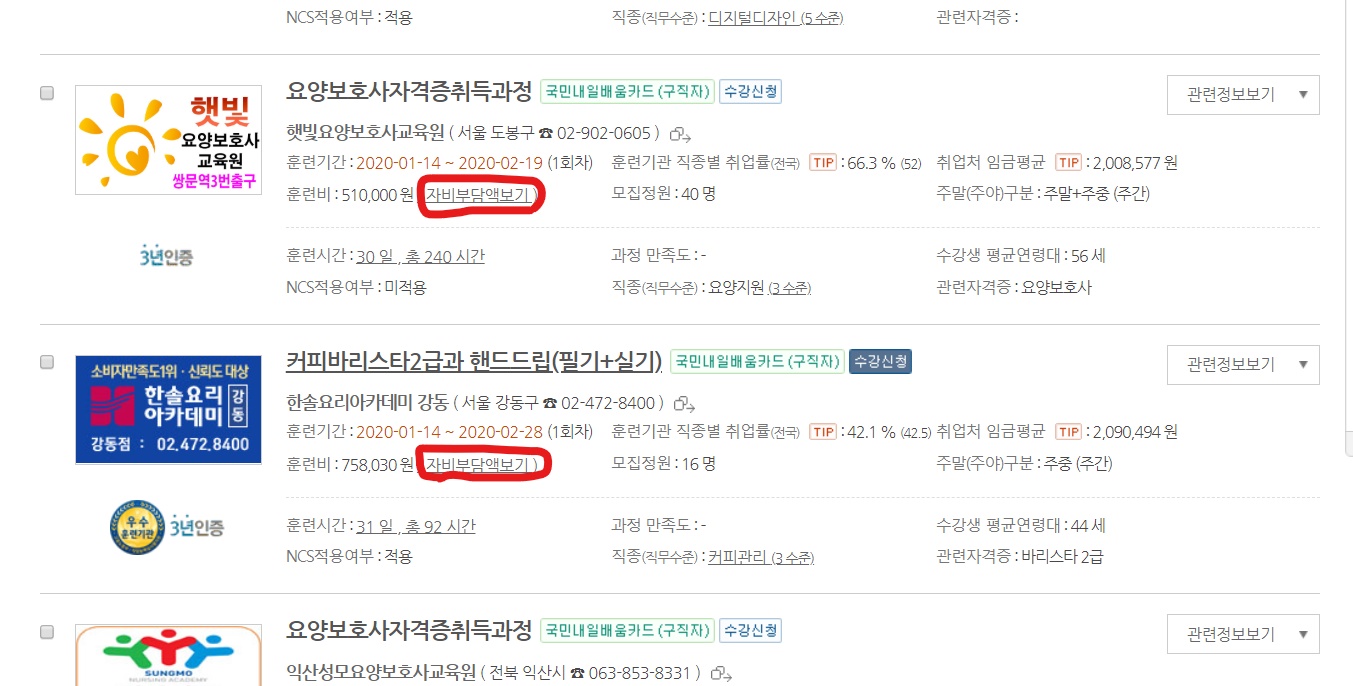Open 커피바리스타2급과 핸드드립(필기+실기) course title

tap(474, 361)
